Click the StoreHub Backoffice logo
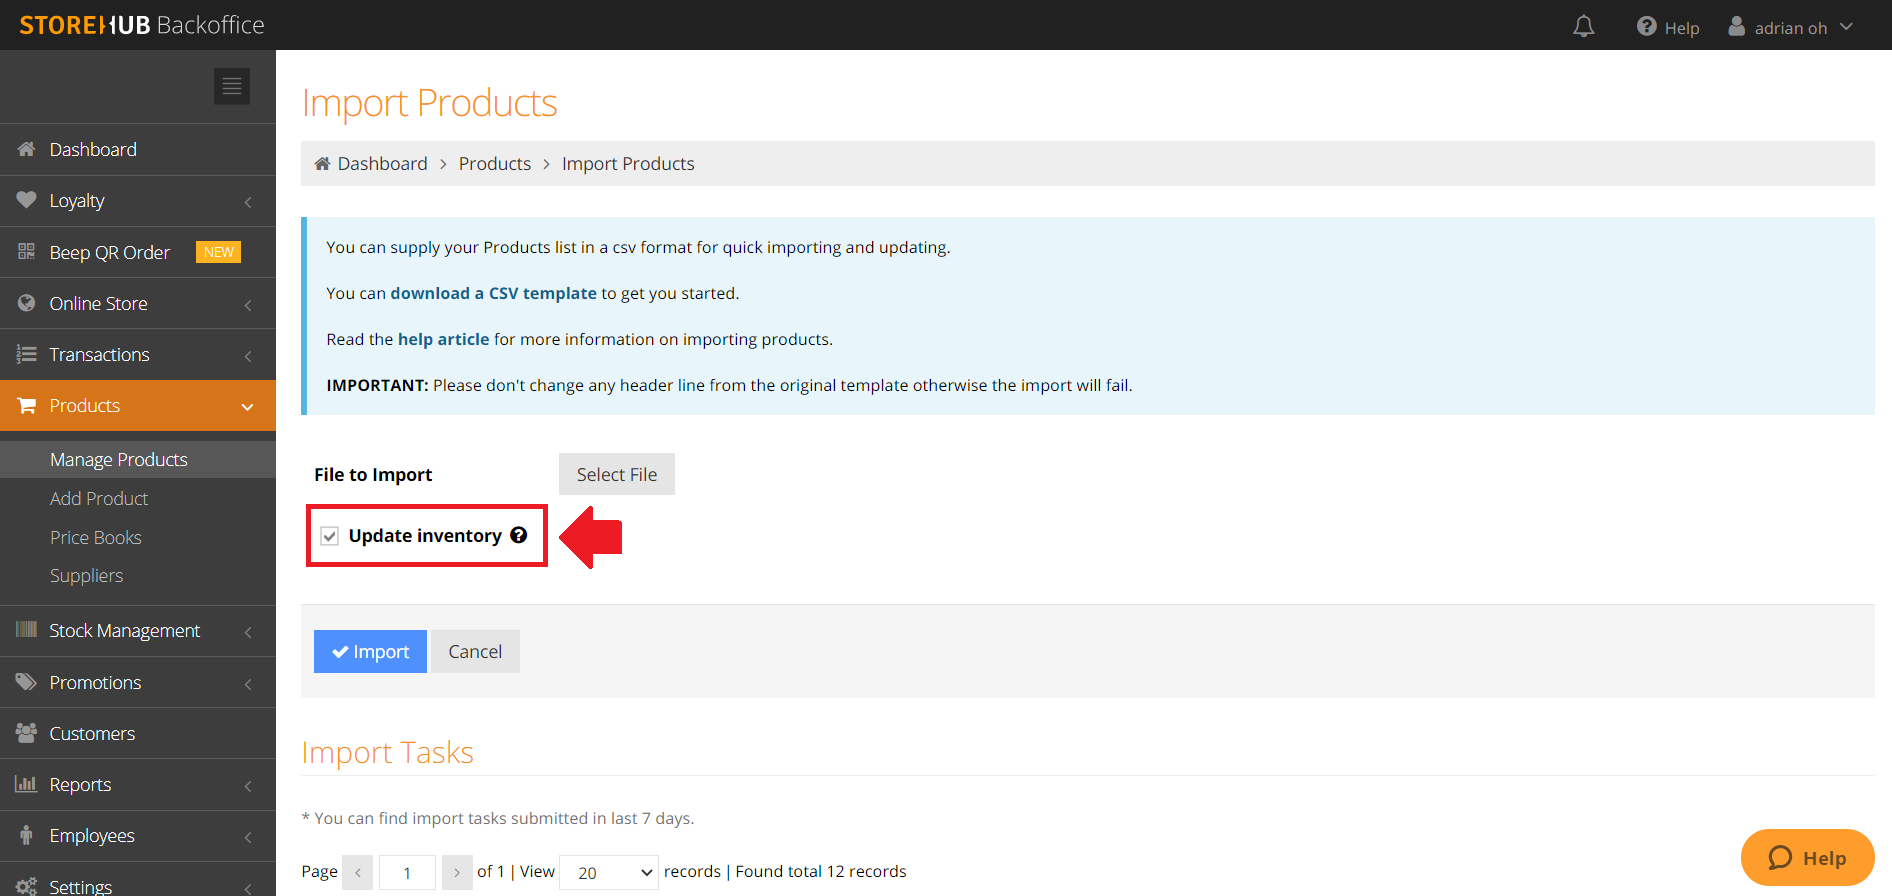This screenshot has width=1892, height=896. (142, 25)
